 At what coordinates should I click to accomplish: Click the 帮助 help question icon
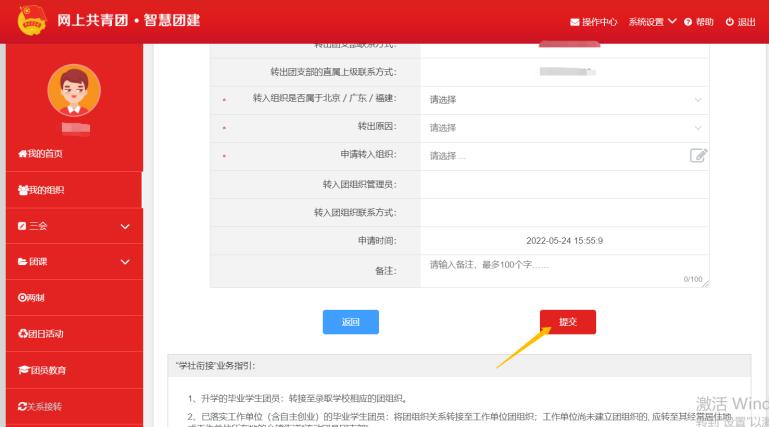click(688, 22)
